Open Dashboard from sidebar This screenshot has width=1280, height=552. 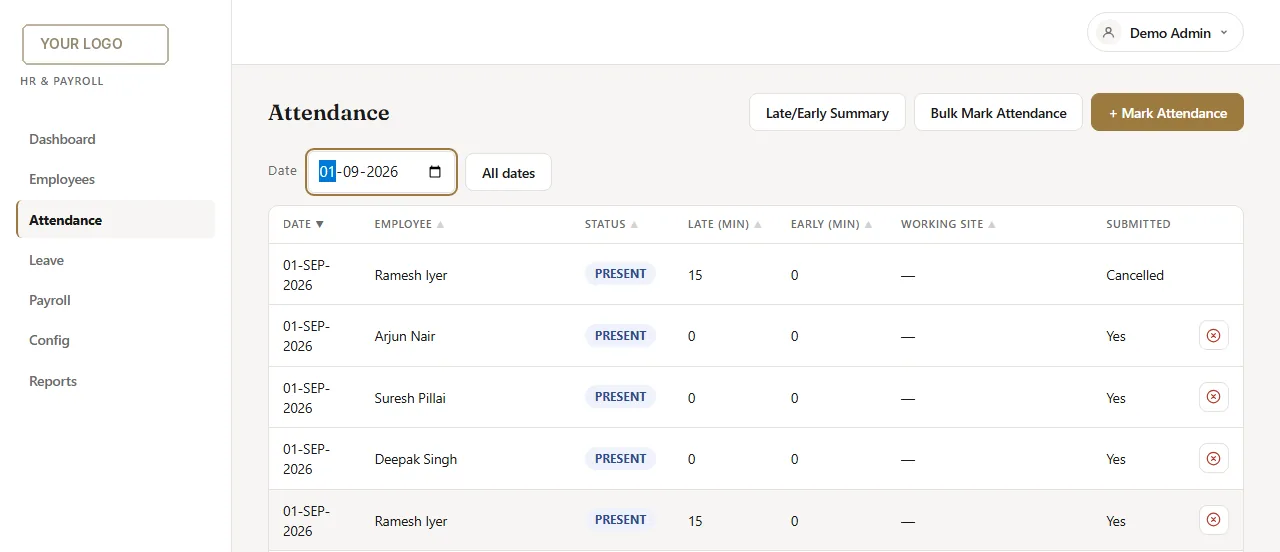(115, 139)
